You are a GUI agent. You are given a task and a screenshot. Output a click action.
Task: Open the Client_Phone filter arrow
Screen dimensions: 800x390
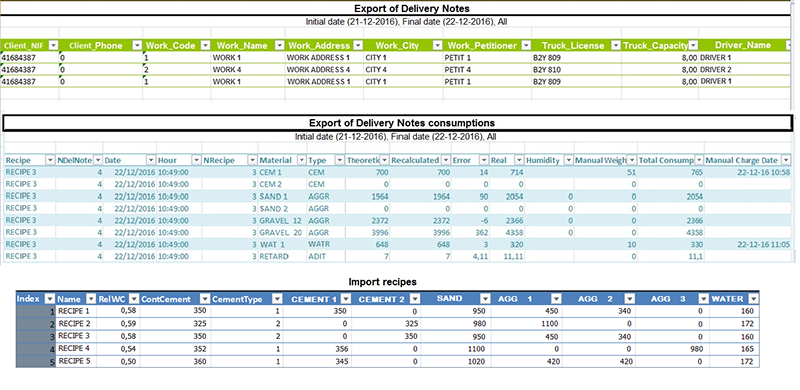(137, 45)
